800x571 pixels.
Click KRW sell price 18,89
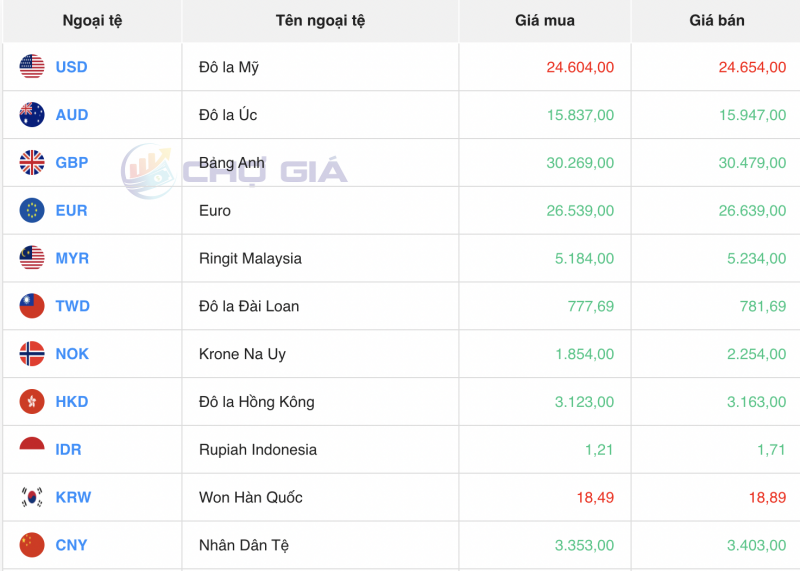(x=768, y=497)
